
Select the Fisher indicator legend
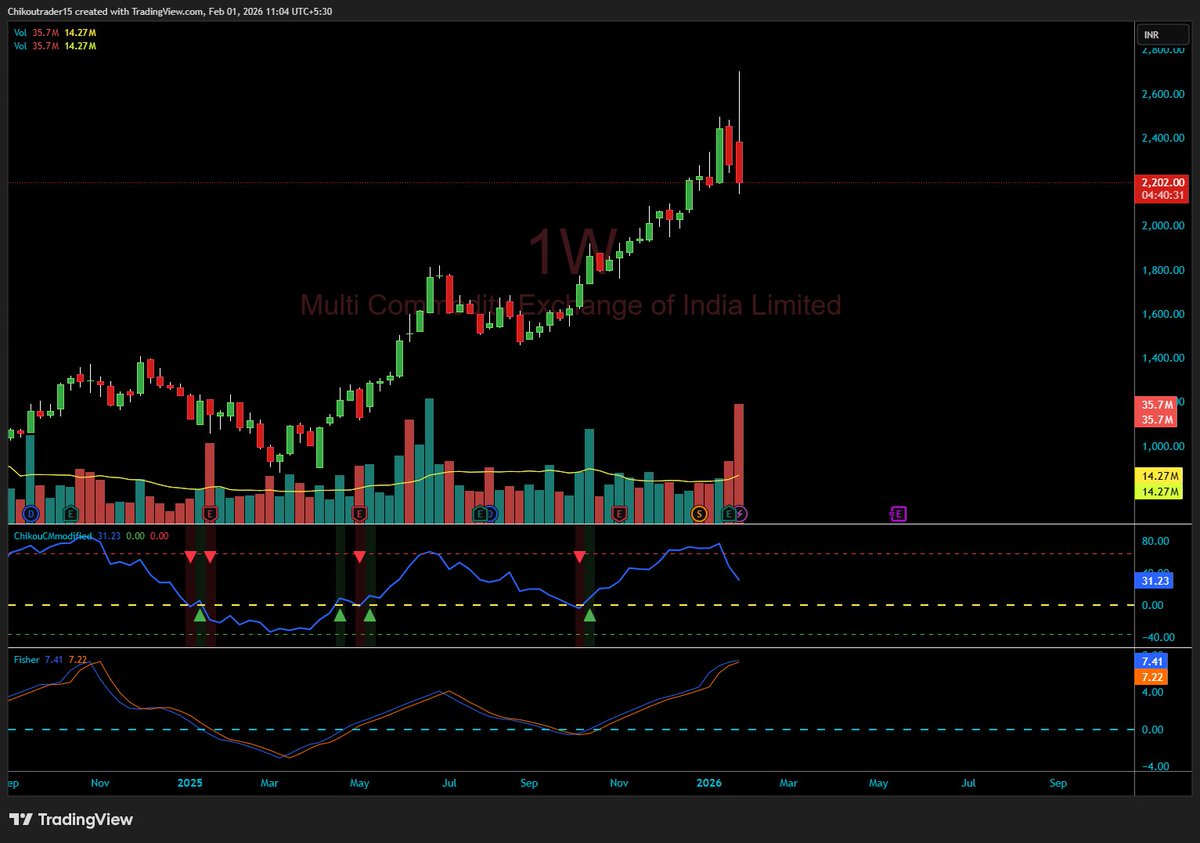pos(25,660)
